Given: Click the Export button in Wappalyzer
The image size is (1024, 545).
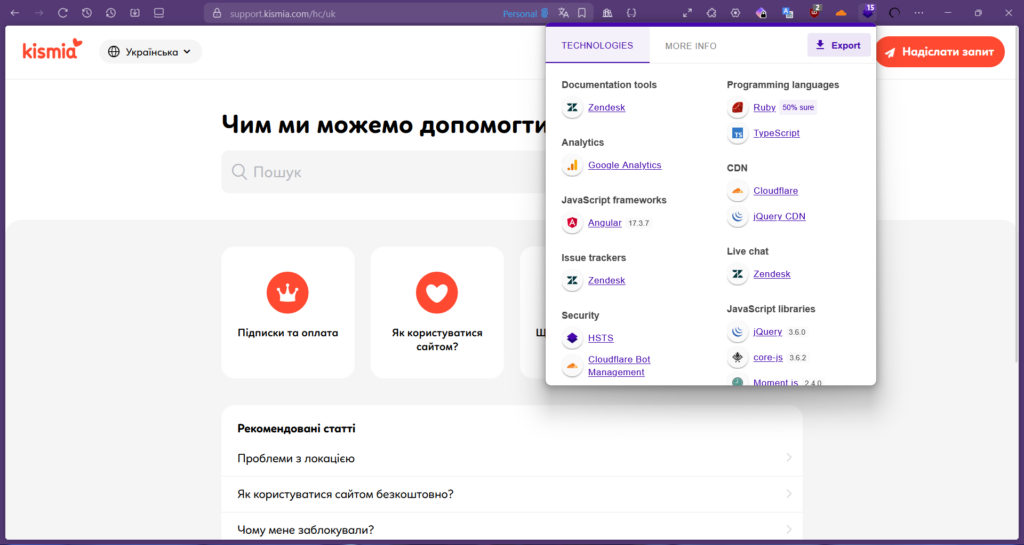Looking at the screenshot, I should [x=838, y=45].
